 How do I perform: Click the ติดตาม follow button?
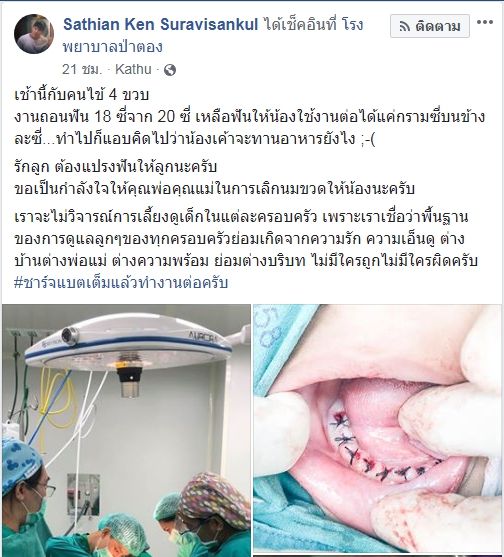(x=430, y=26)
